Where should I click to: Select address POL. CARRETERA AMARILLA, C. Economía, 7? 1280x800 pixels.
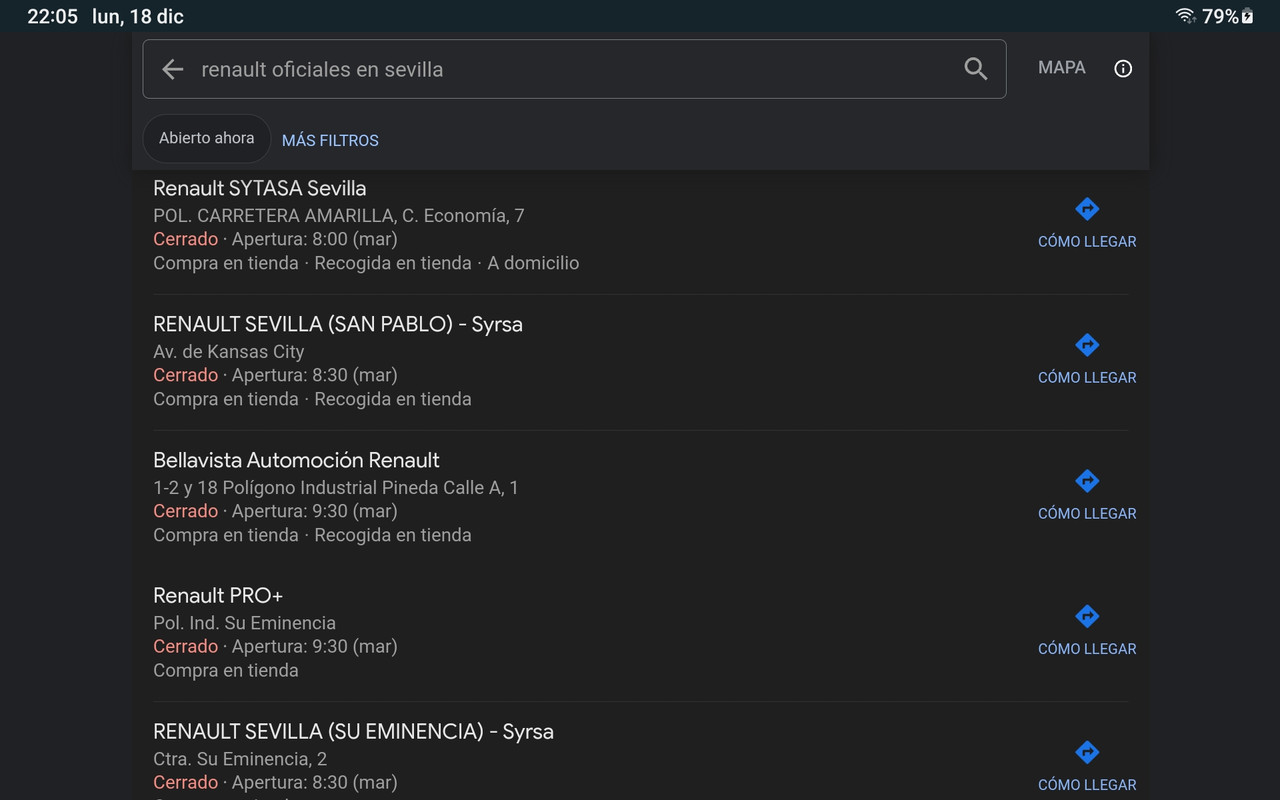click(x=339, y=216)
